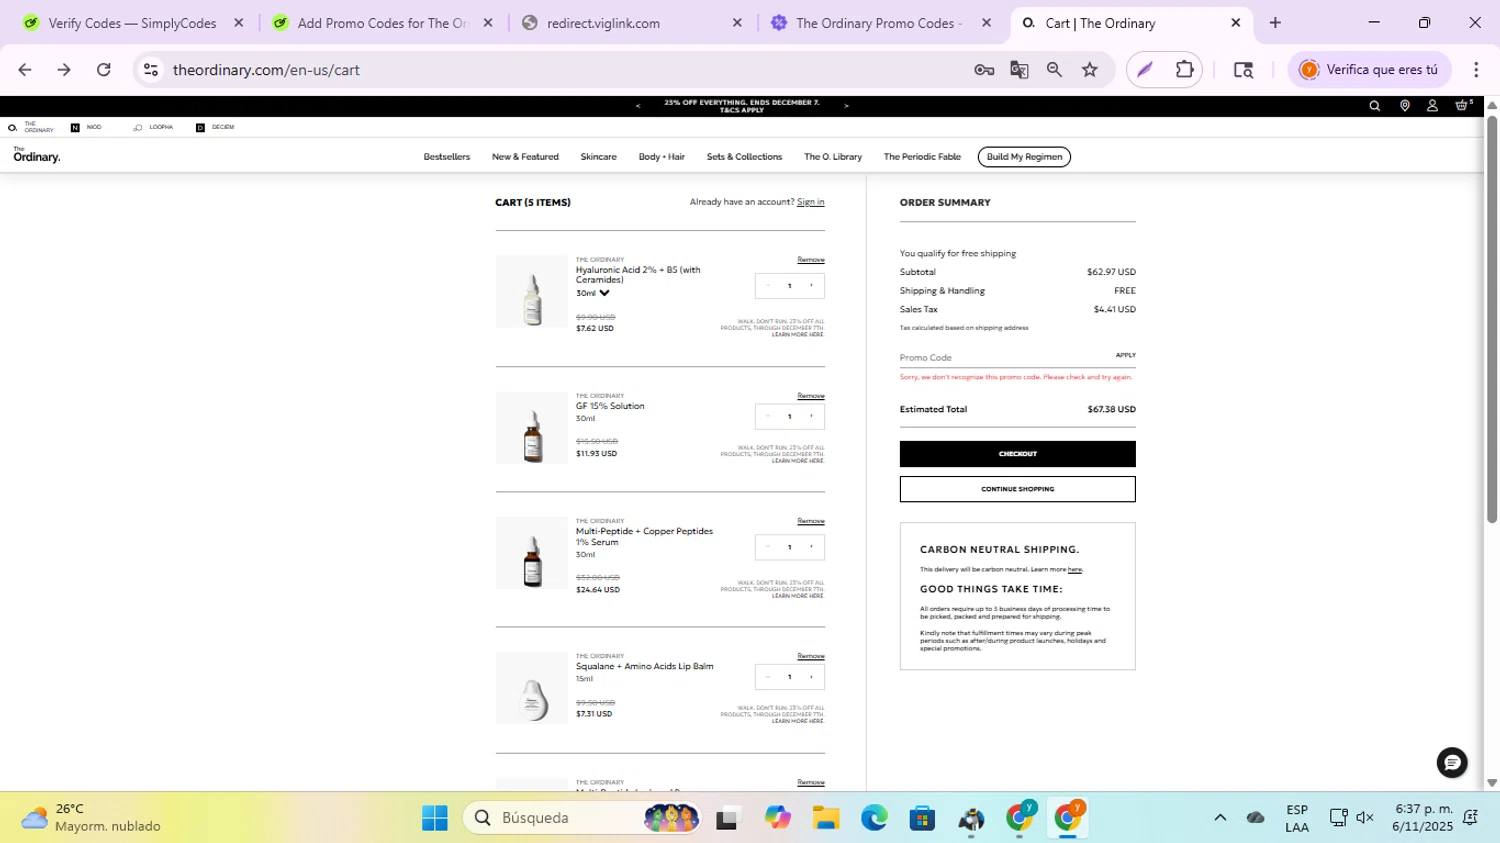This screenshot has width=1500, height=843.
Task: Open carbon neutral 'here' link
Action: pos(1075,569)
